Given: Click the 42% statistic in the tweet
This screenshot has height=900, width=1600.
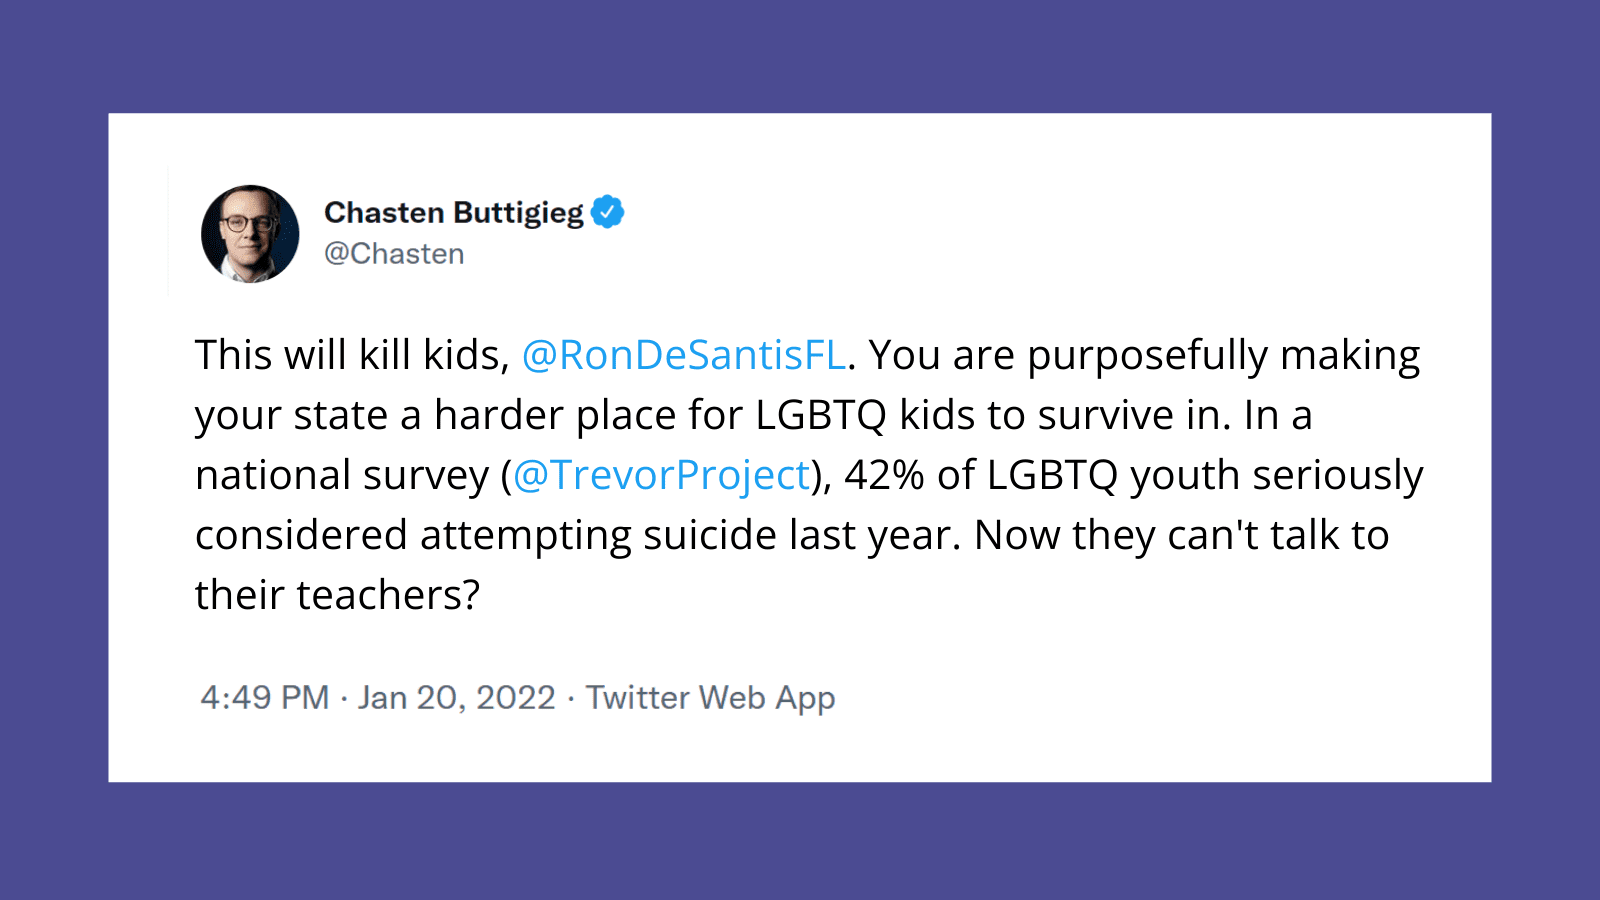Looking at the screenshot, I should 884,475.
